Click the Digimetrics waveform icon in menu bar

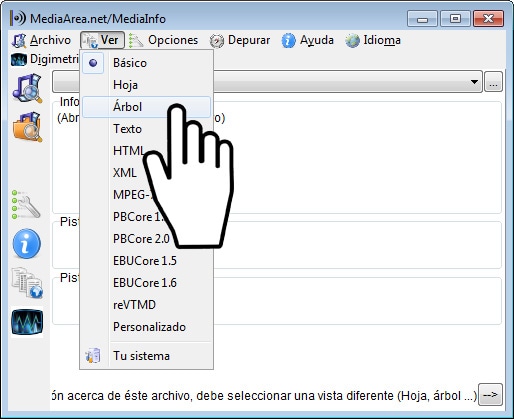19,59
